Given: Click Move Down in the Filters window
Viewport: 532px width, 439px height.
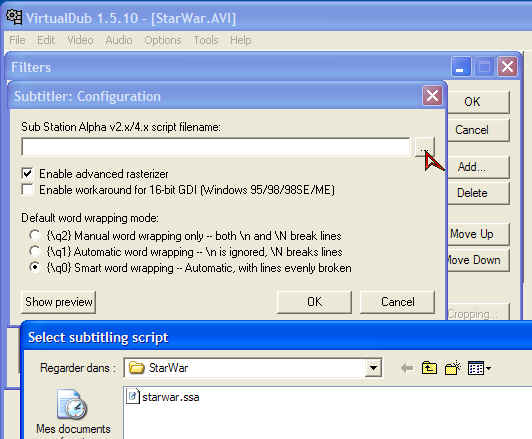Looking at the screenshot, I should click(x=478, y=260).
